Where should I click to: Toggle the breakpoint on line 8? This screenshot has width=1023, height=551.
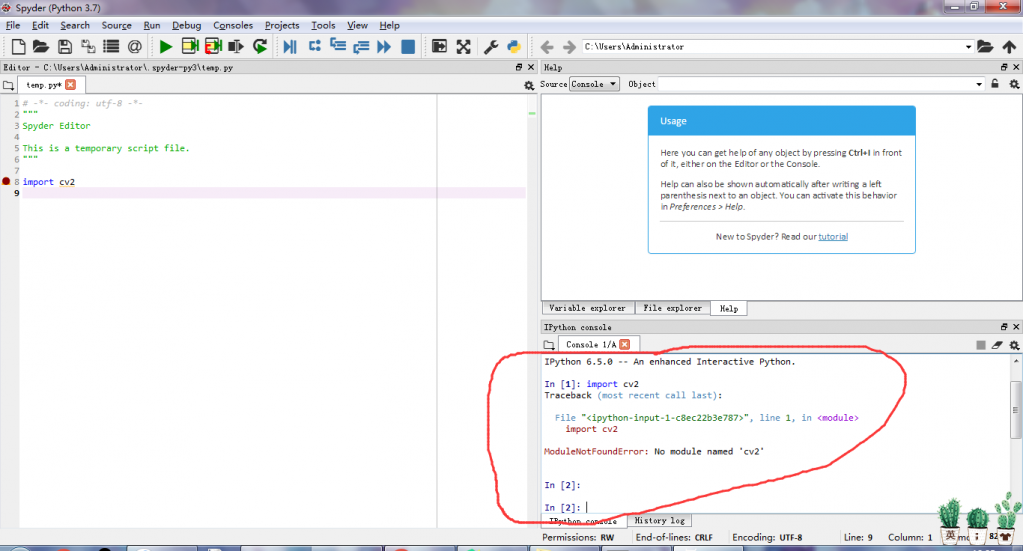point(6,182)
